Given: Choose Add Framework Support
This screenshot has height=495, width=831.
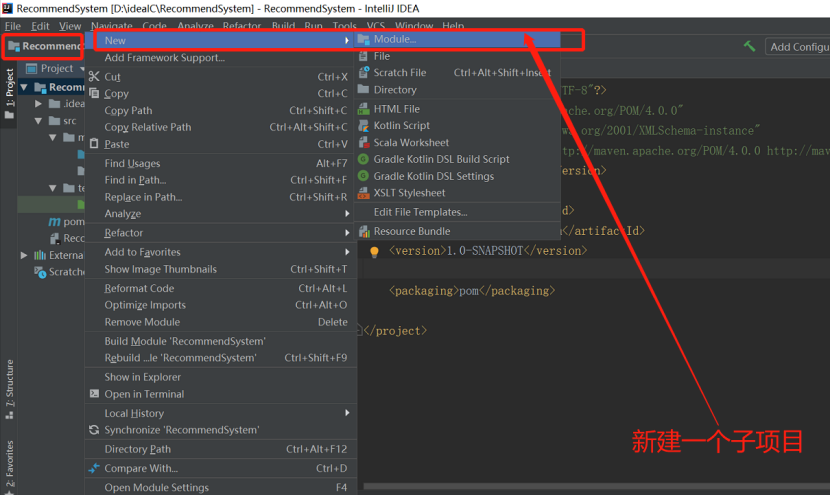Looking at the screenshot, I should (222, 58).
